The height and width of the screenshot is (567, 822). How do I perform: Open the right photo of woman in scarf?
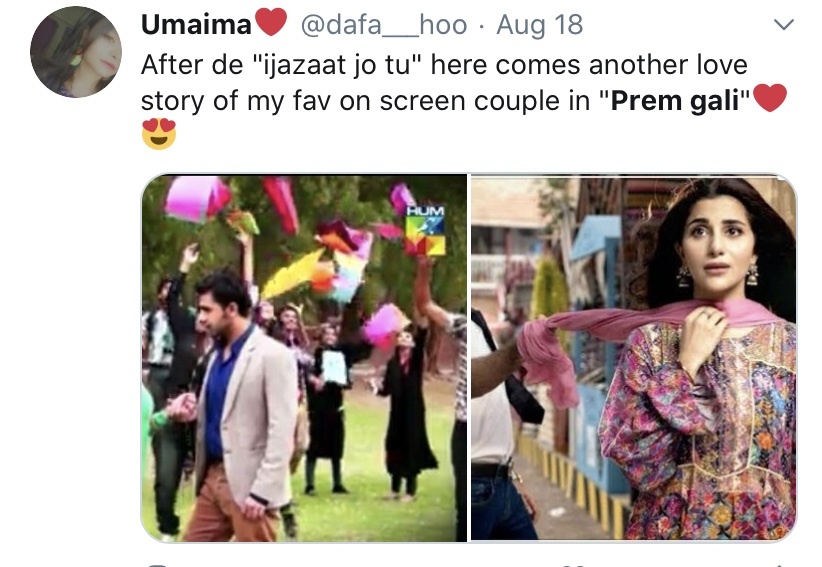point(634,358)
